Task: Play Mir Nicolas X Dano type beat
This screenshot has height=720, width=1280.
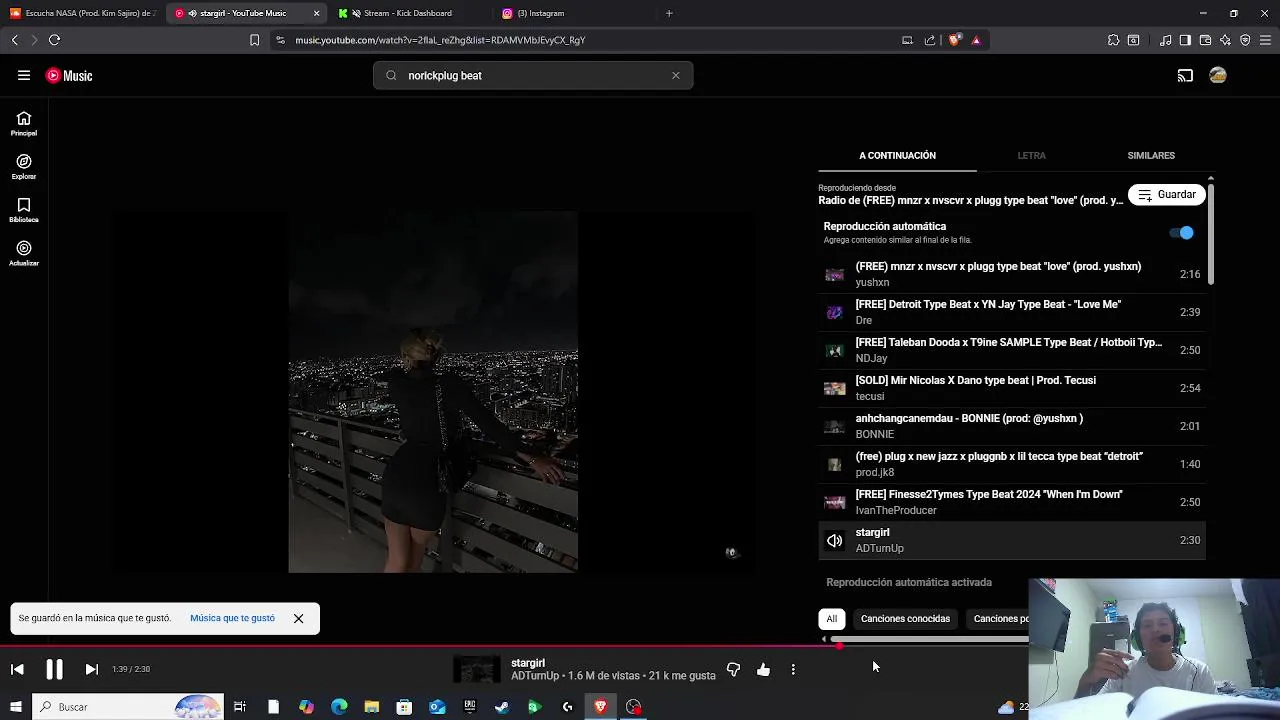Action: pyautogui.click(x=1012, y=388)
